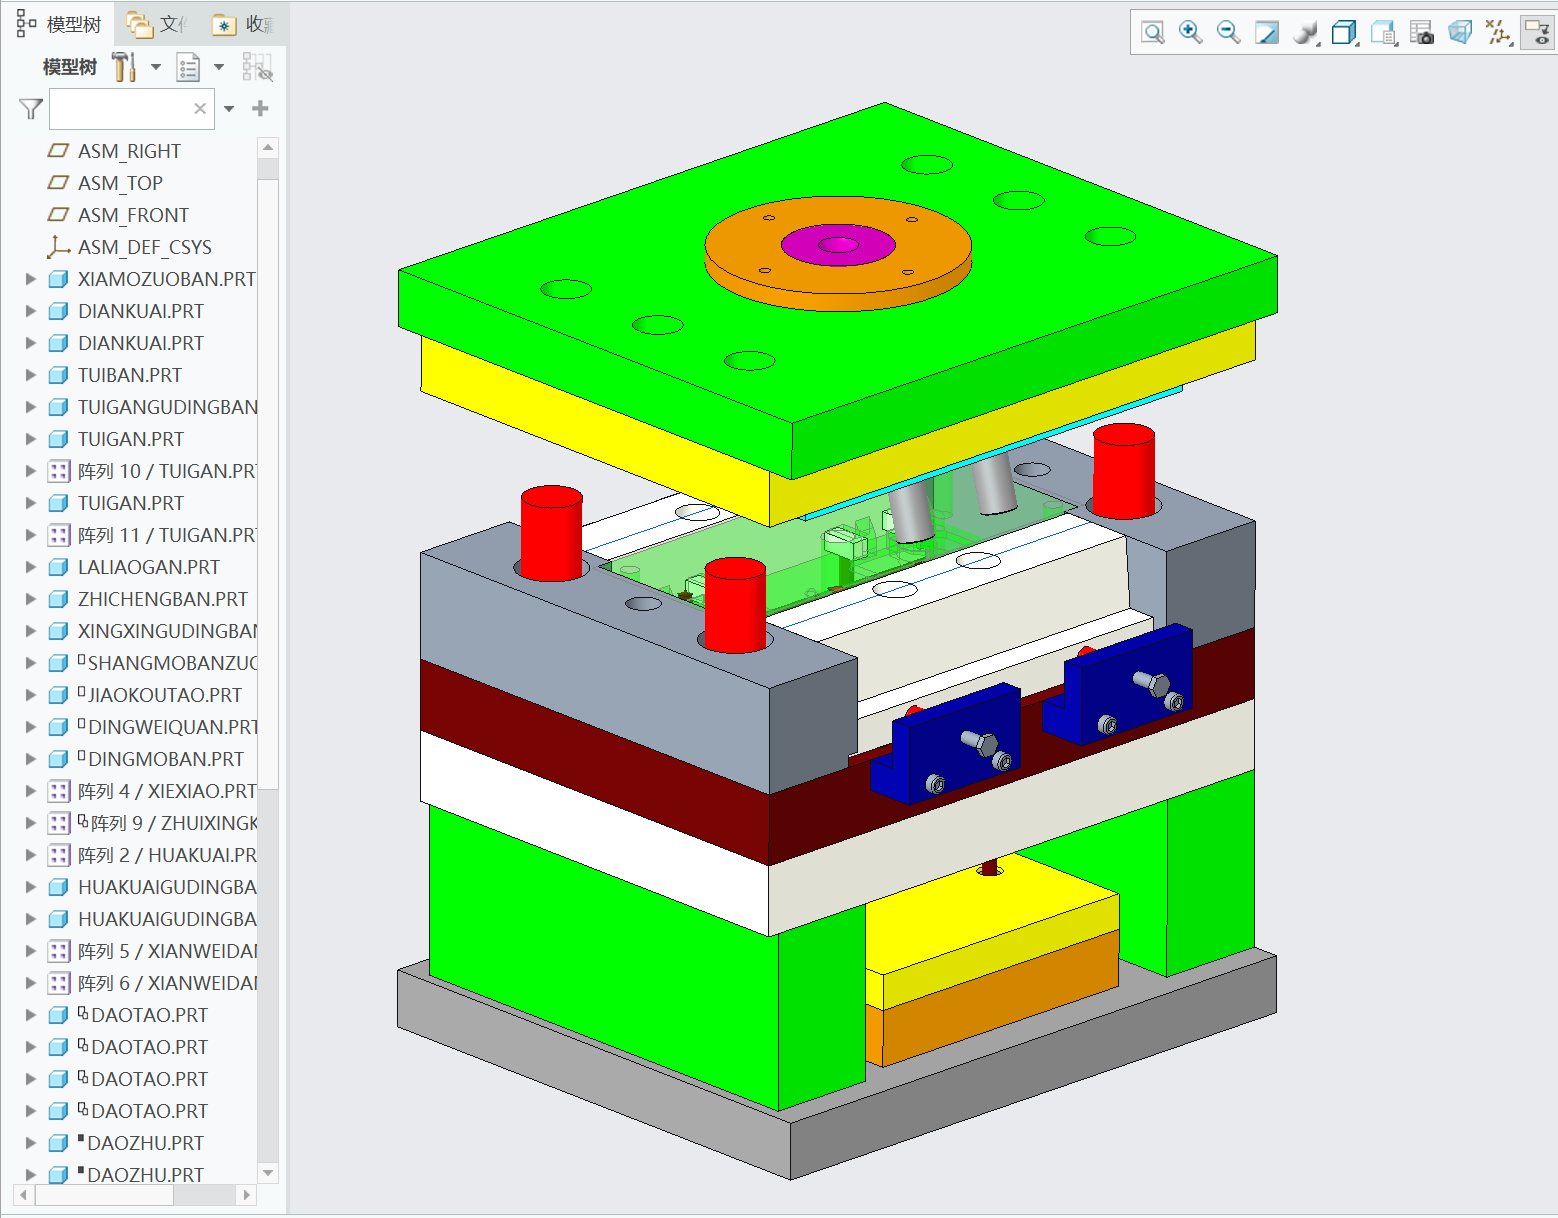
Task: Click the table with camera icon
Action: tap(1421, 33)
